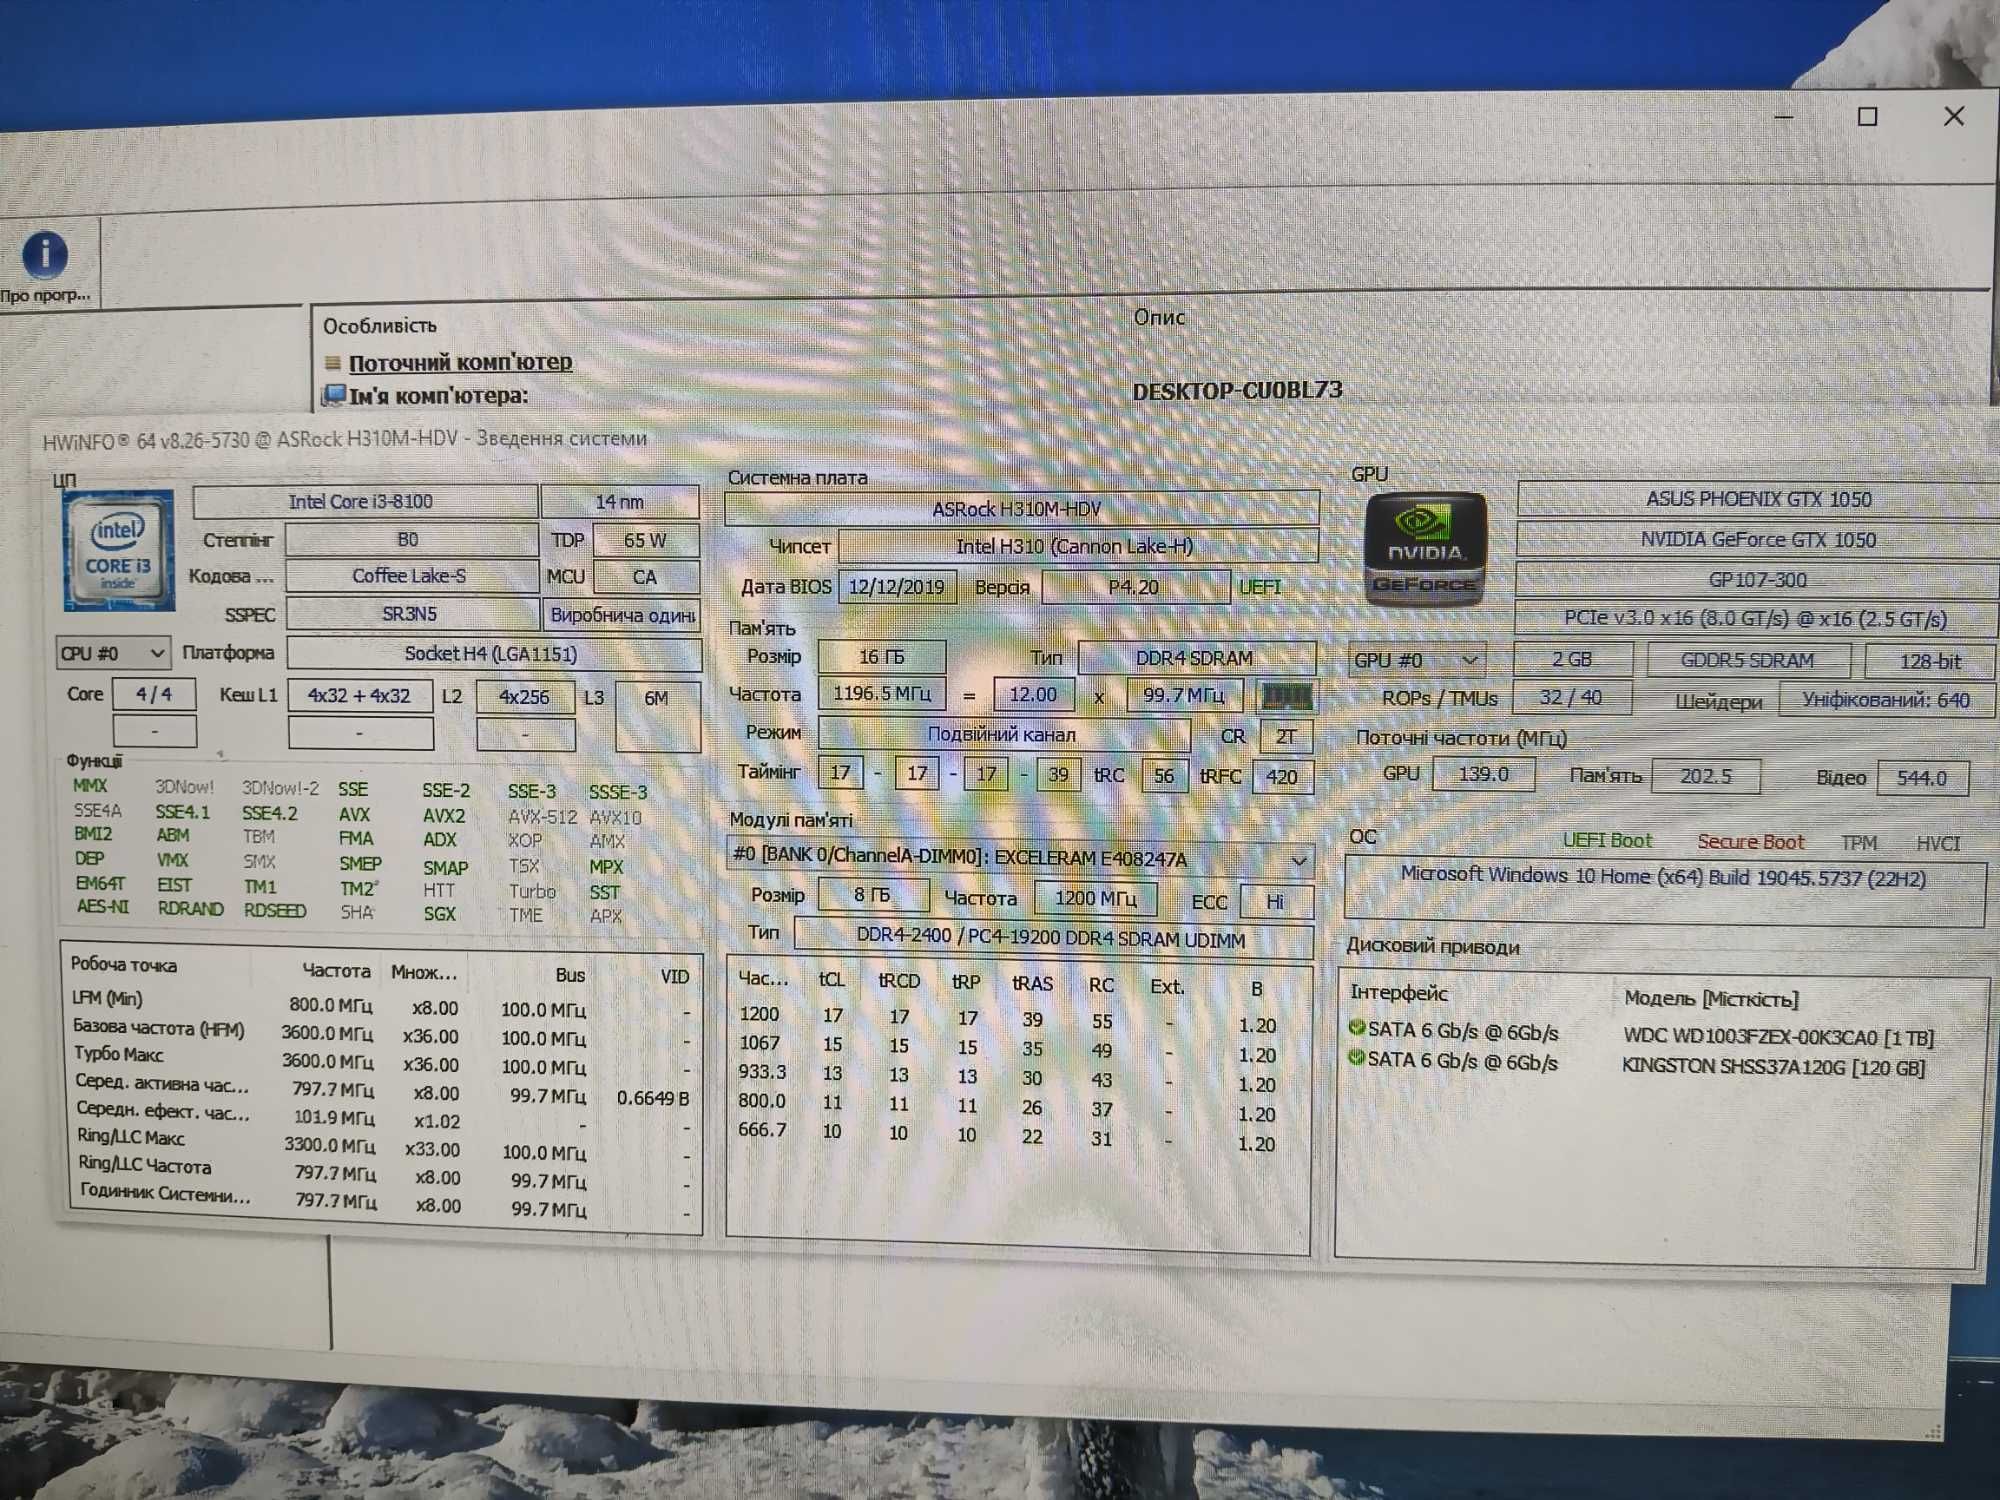
Task: Click the BIOS version P4.20 field
Action: [1135, 587]
